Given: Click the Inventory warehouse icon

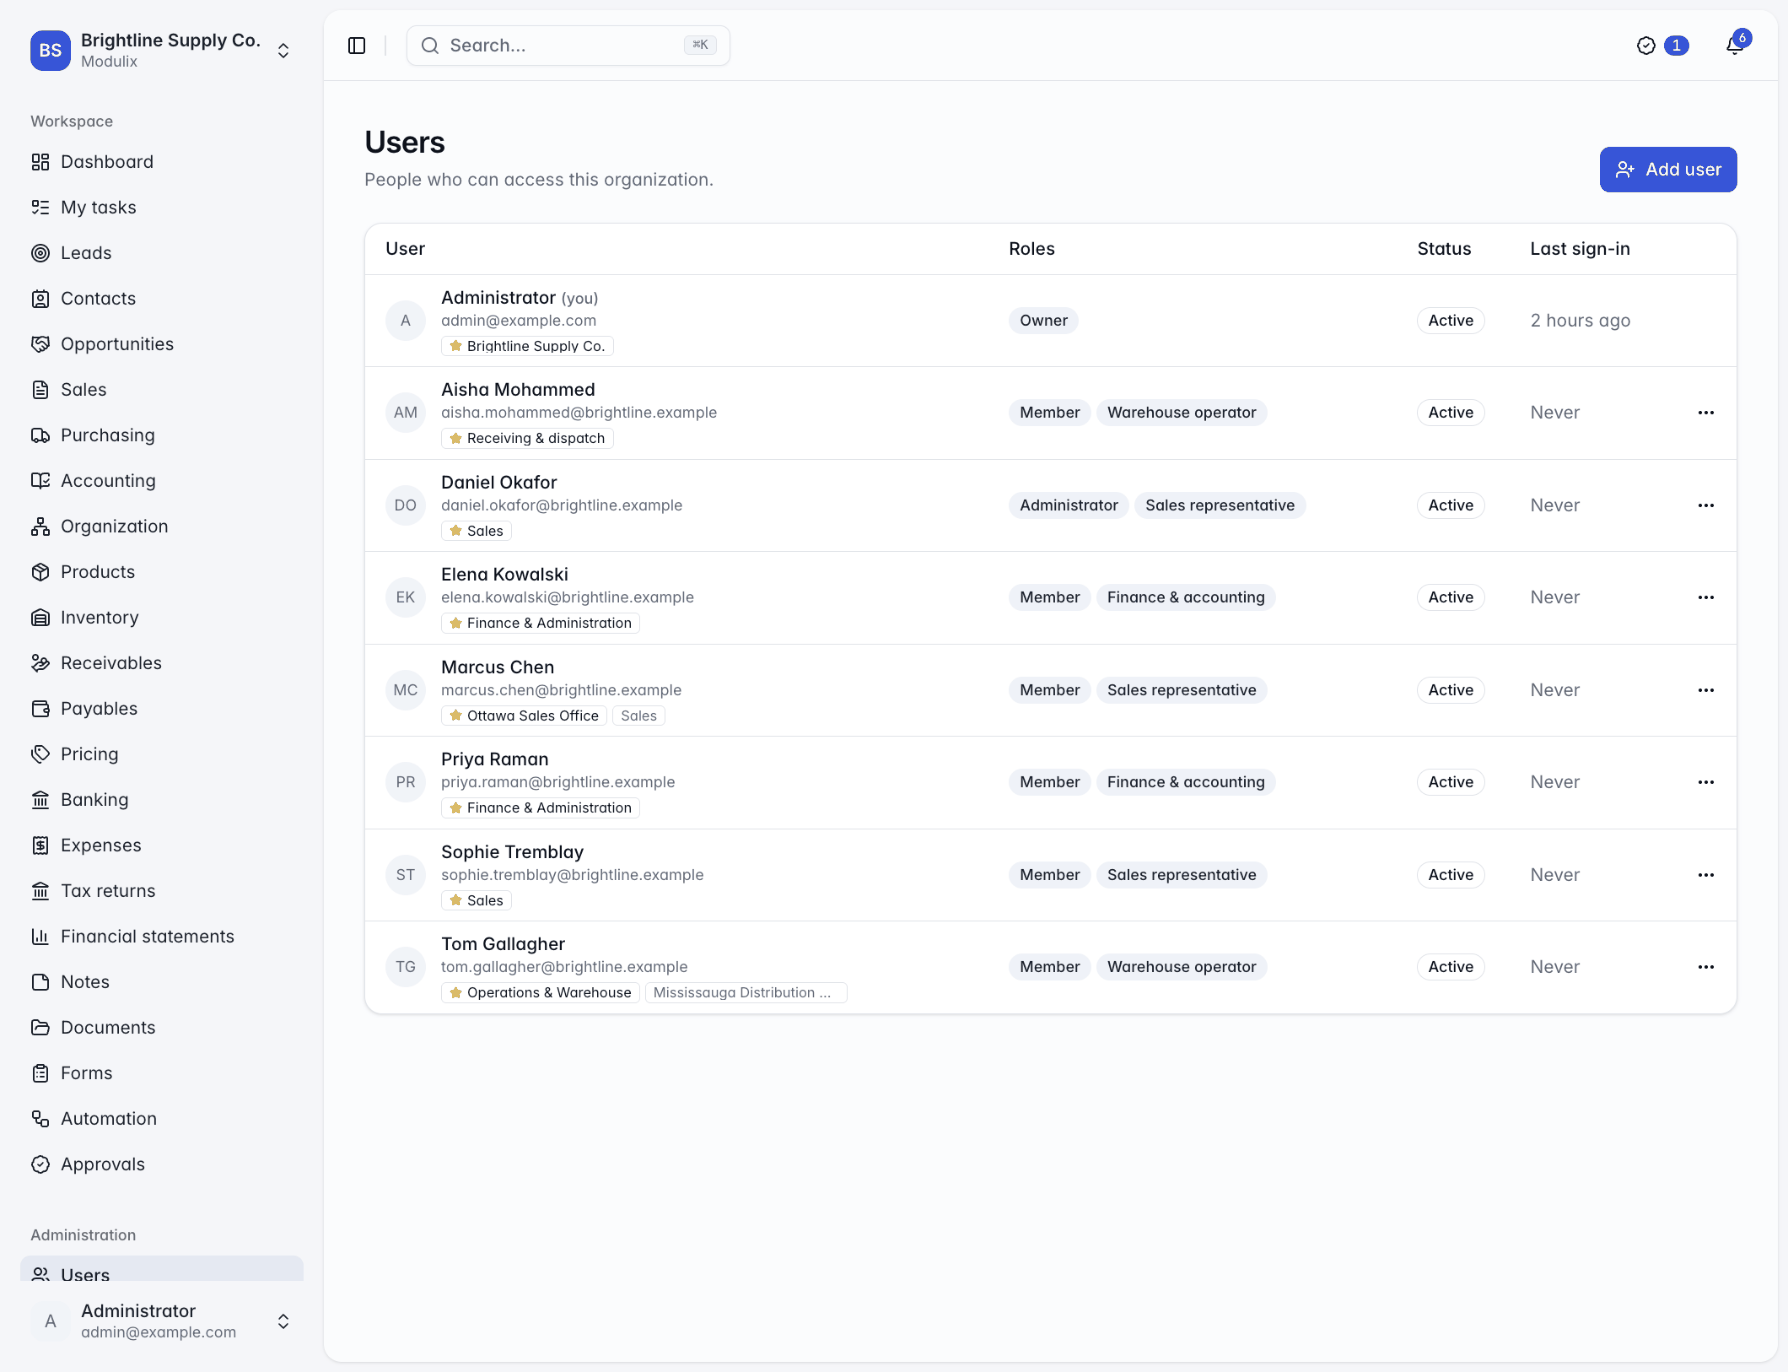Looking at the screenshot, I should pyautogui.click(x=40, y=617).
